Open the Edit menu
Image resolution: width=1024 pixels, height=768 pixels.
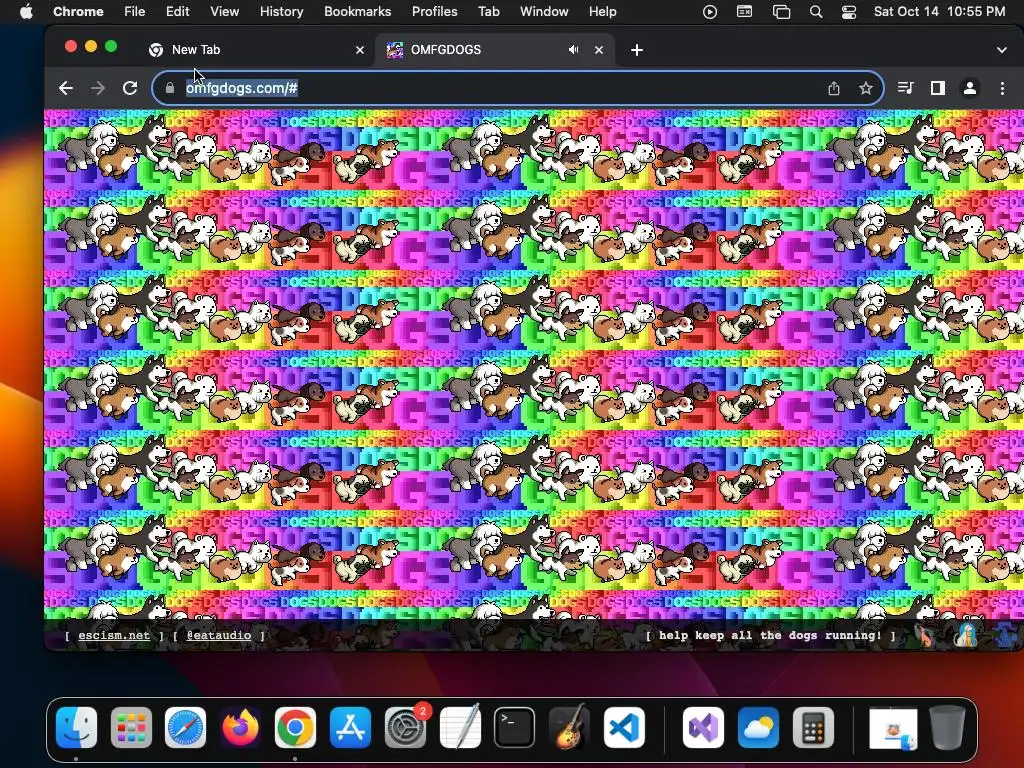[x=177, y=12]
